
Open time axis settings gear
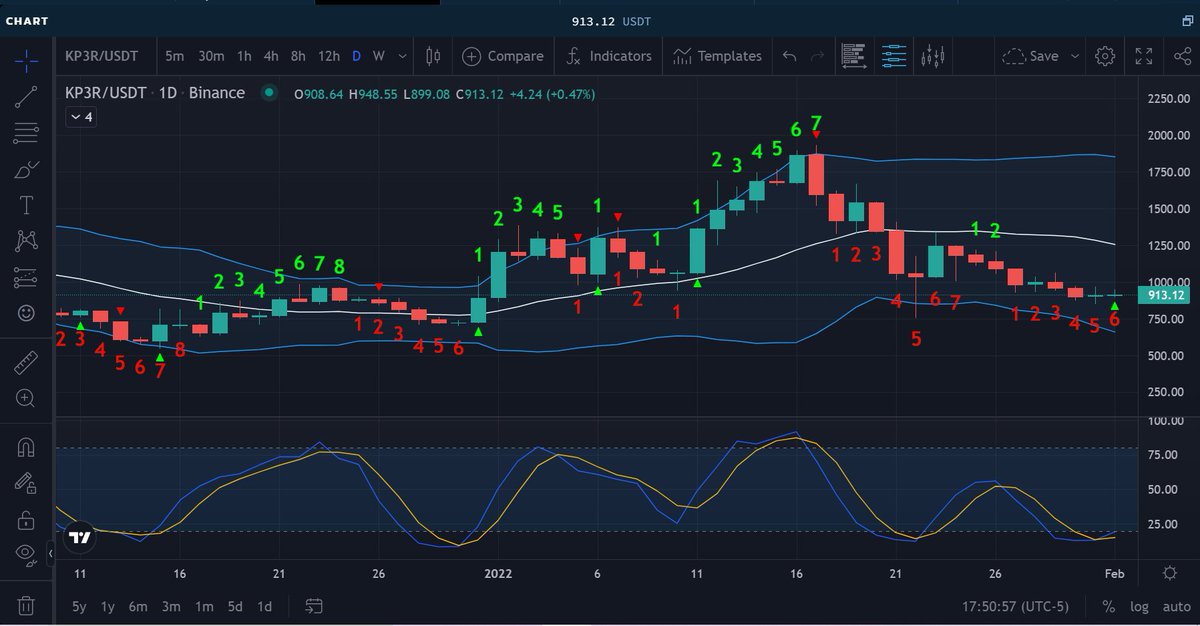click(1170, 573)
